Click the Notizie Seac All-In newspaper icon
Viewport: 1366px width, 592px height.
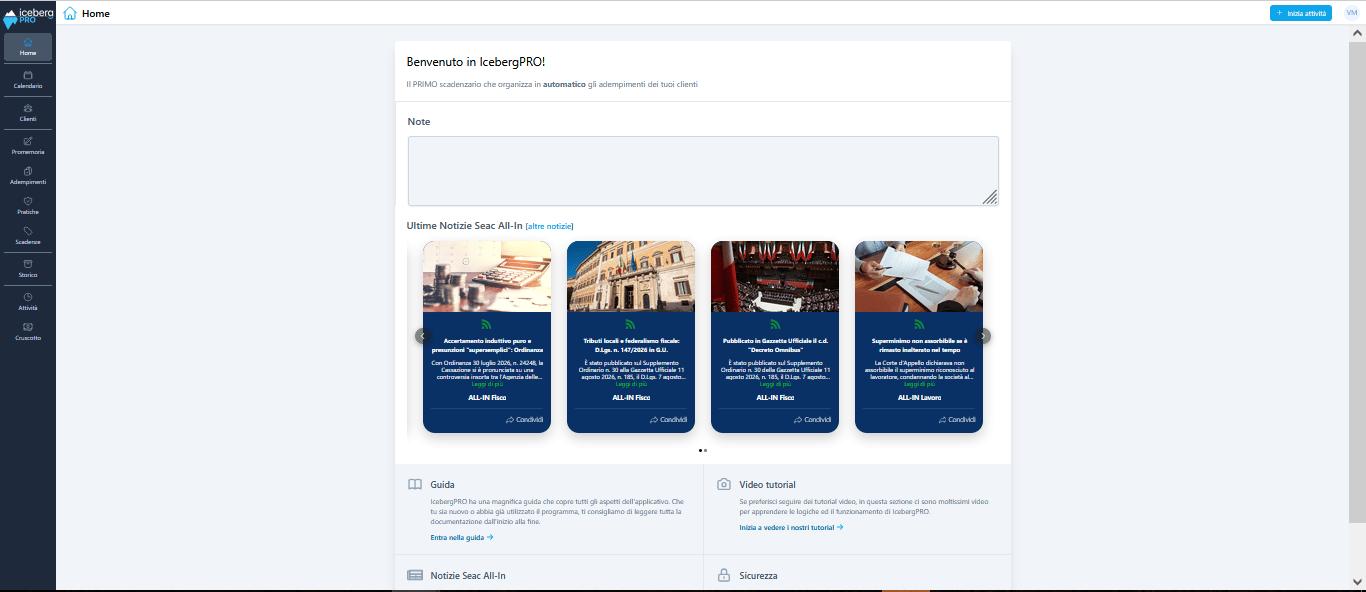click(415, 575)
